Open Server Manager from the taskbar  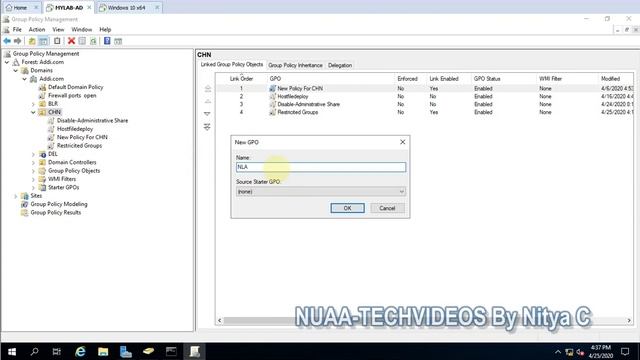point(126,351)
